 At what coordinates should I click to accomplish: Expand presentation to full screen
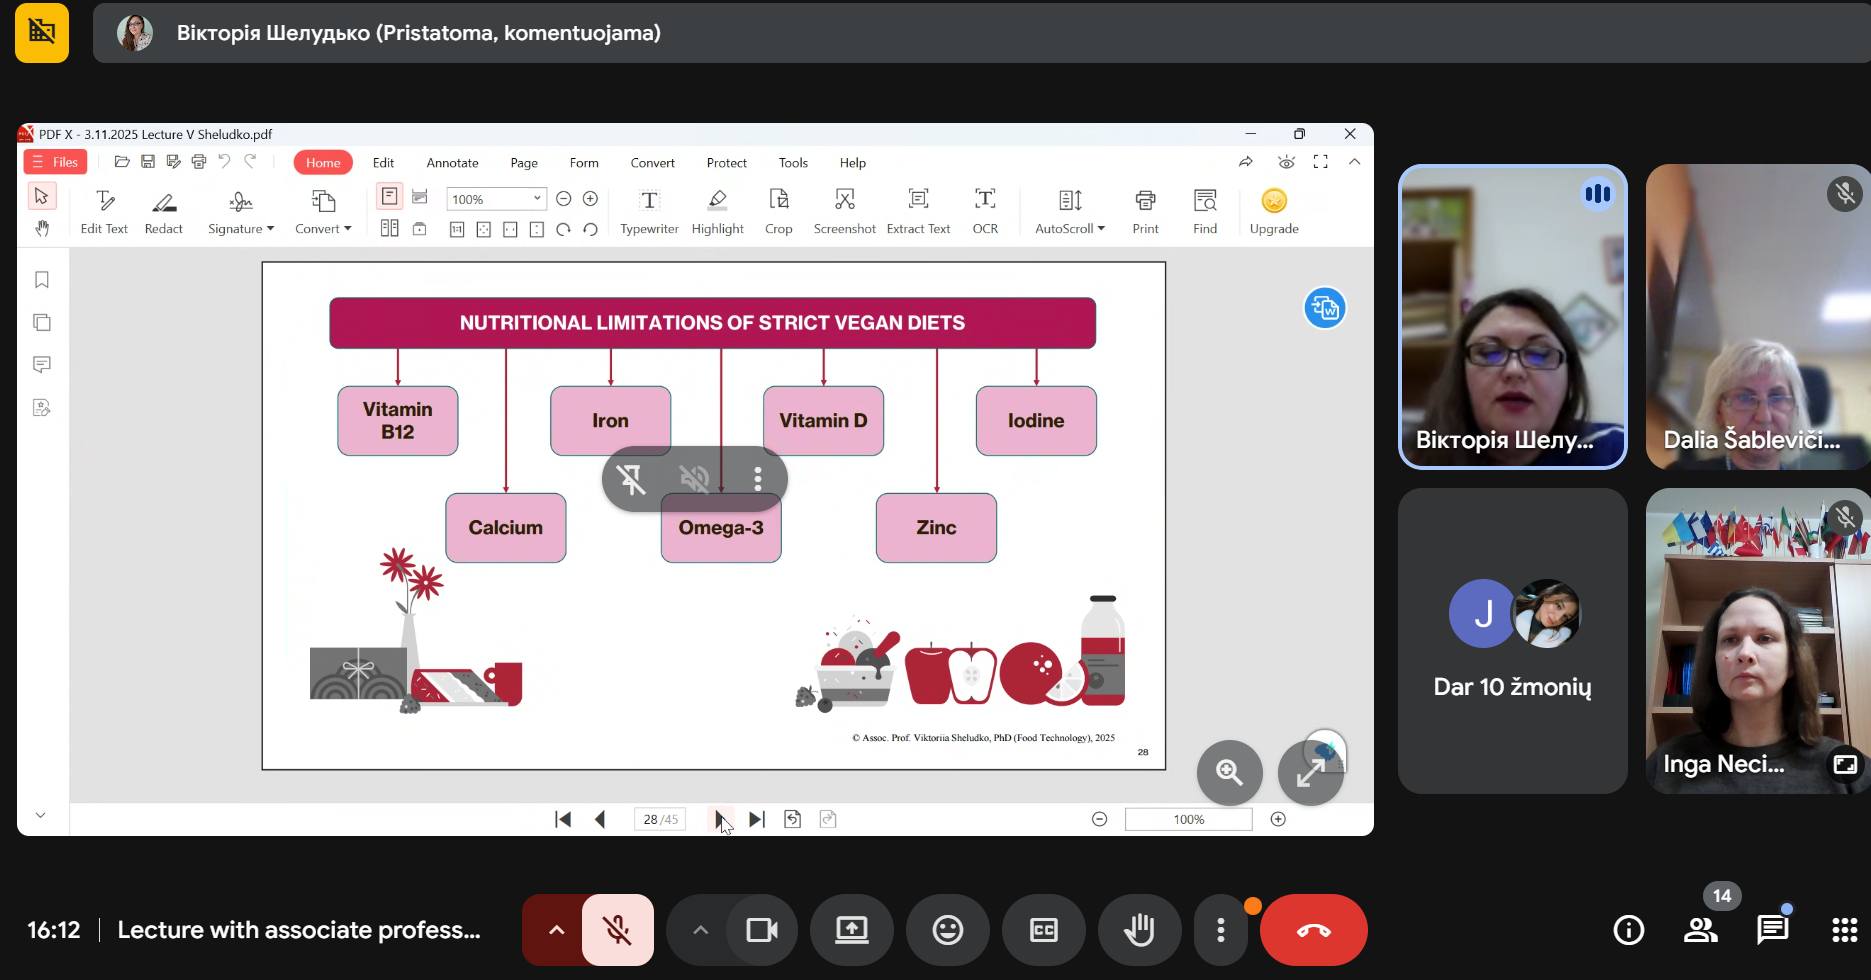coord(1310,772)
